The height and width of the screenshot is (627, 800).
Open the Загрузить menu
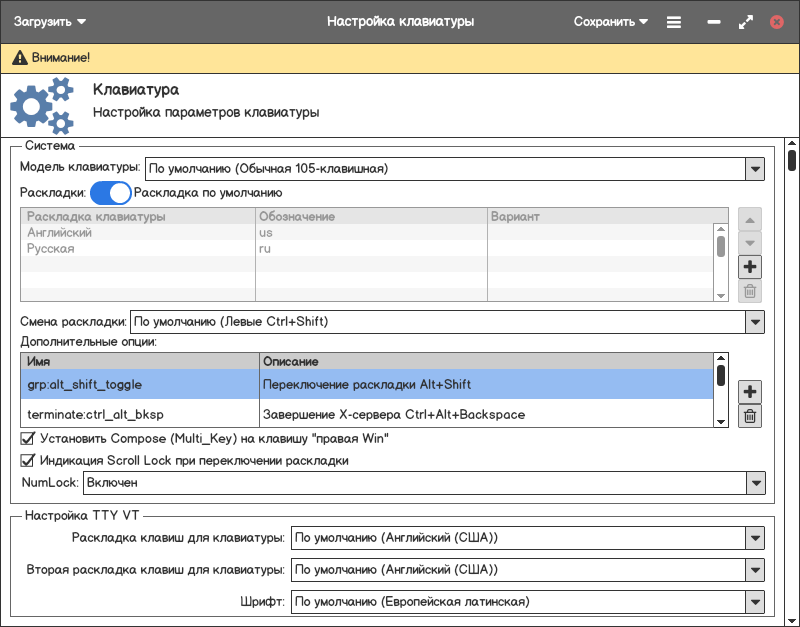coord(50,22)
